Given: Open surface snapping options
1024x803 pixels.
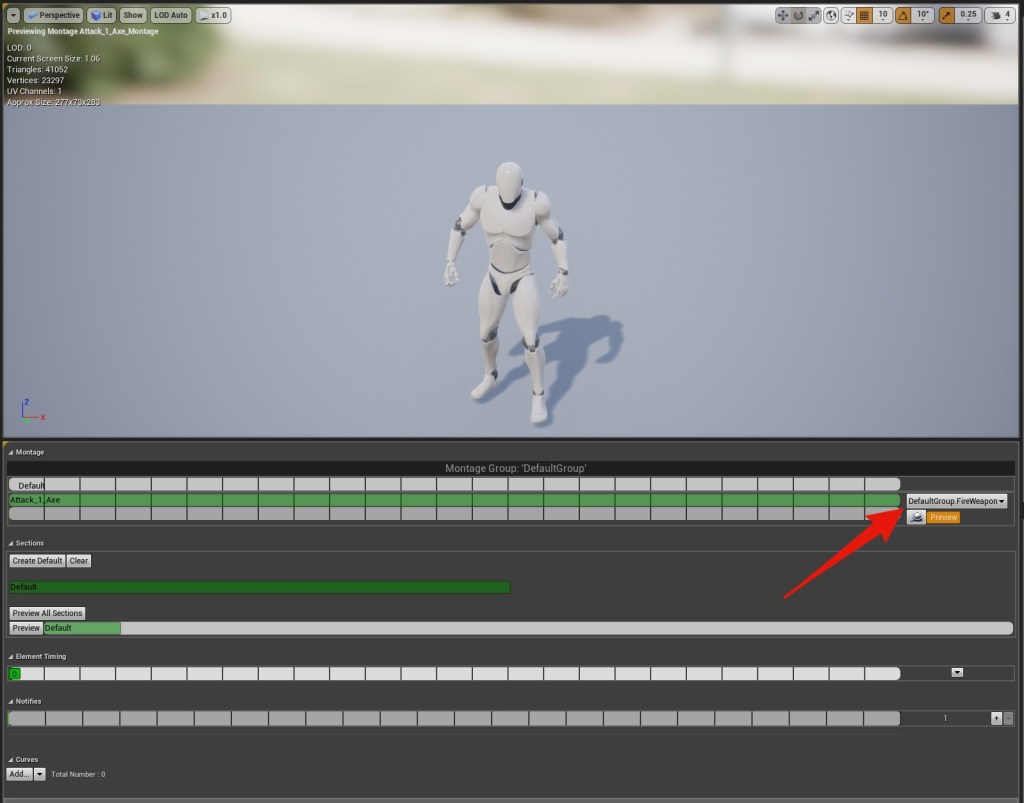Looking at the screenshot, I should pyautogui.click(x=848, y=15).
